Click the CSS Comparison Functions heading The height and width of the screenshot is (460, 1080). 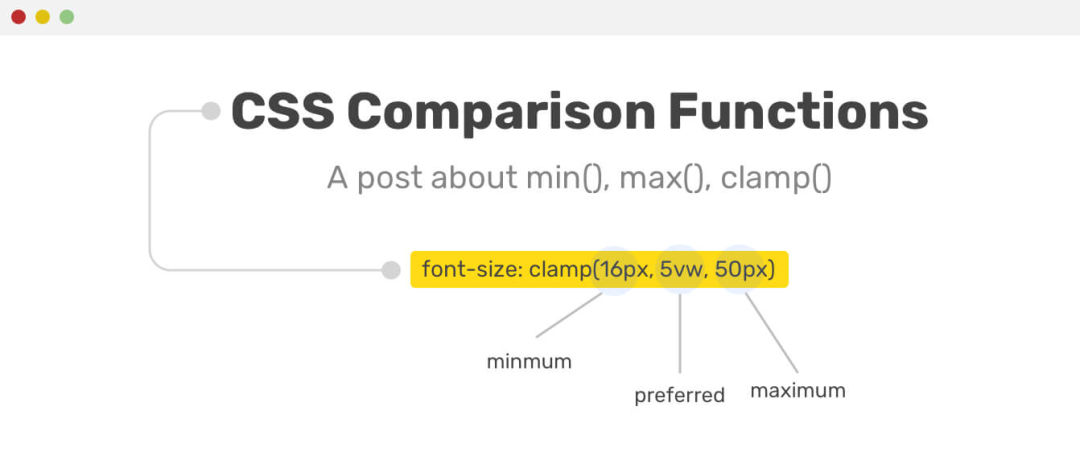579,113
